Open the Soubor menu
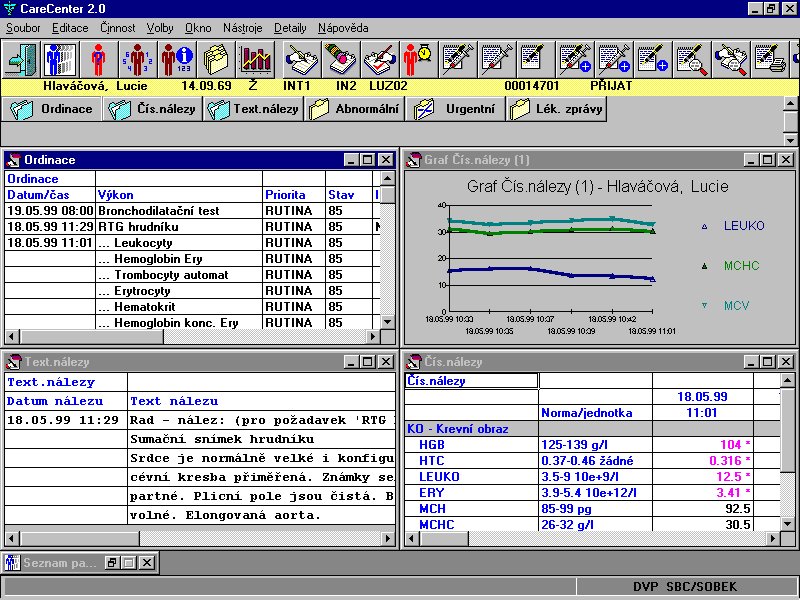The height and width of the screenshot is (600, 800). (23, 28)
